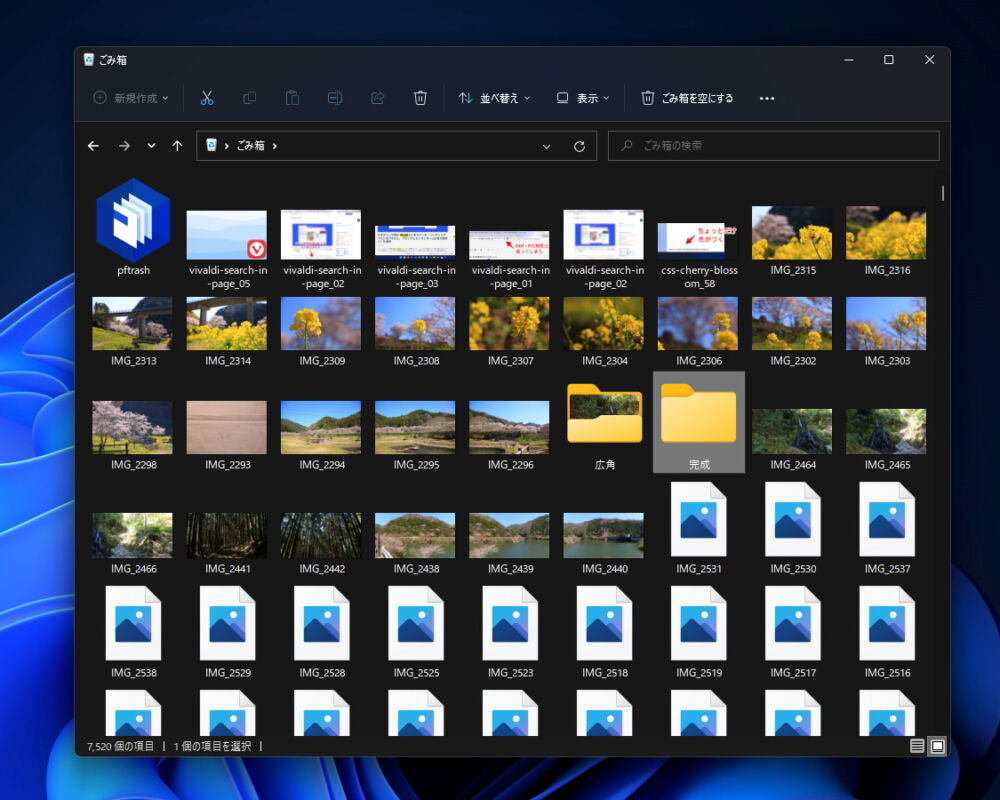The image size is (1000, 800).
Task: Click the Rename icon in toolbar
Action: (335, 98)
